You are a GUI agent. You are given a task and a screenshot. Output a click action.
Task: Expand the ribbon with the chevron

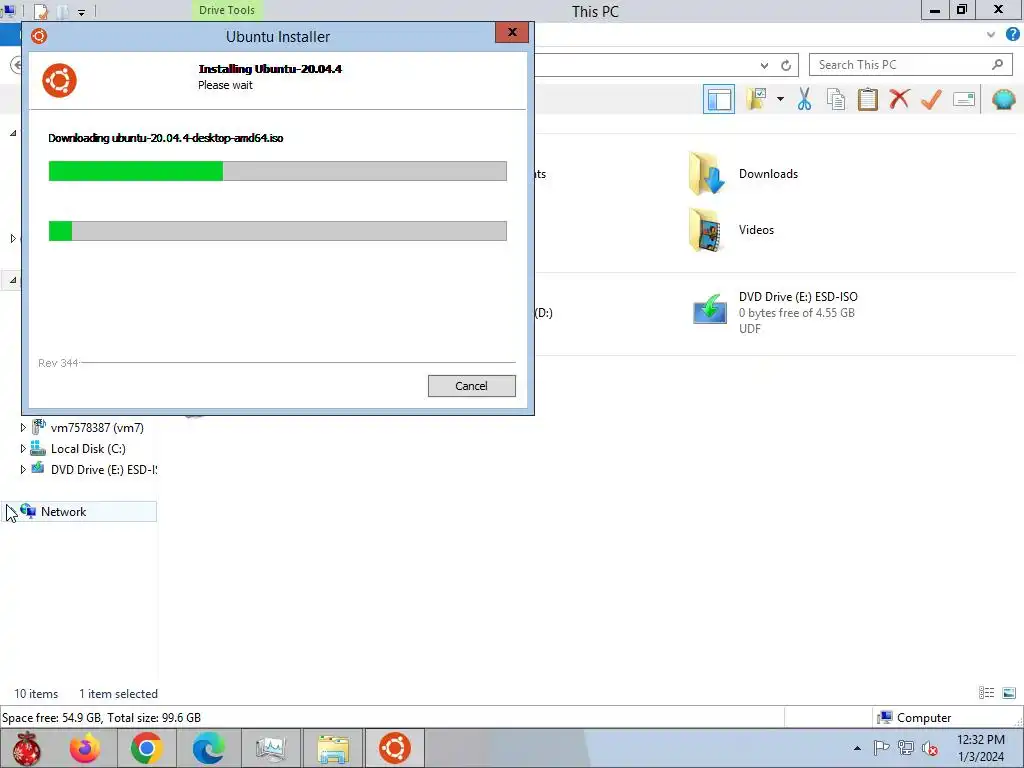[x=991, y=34]
